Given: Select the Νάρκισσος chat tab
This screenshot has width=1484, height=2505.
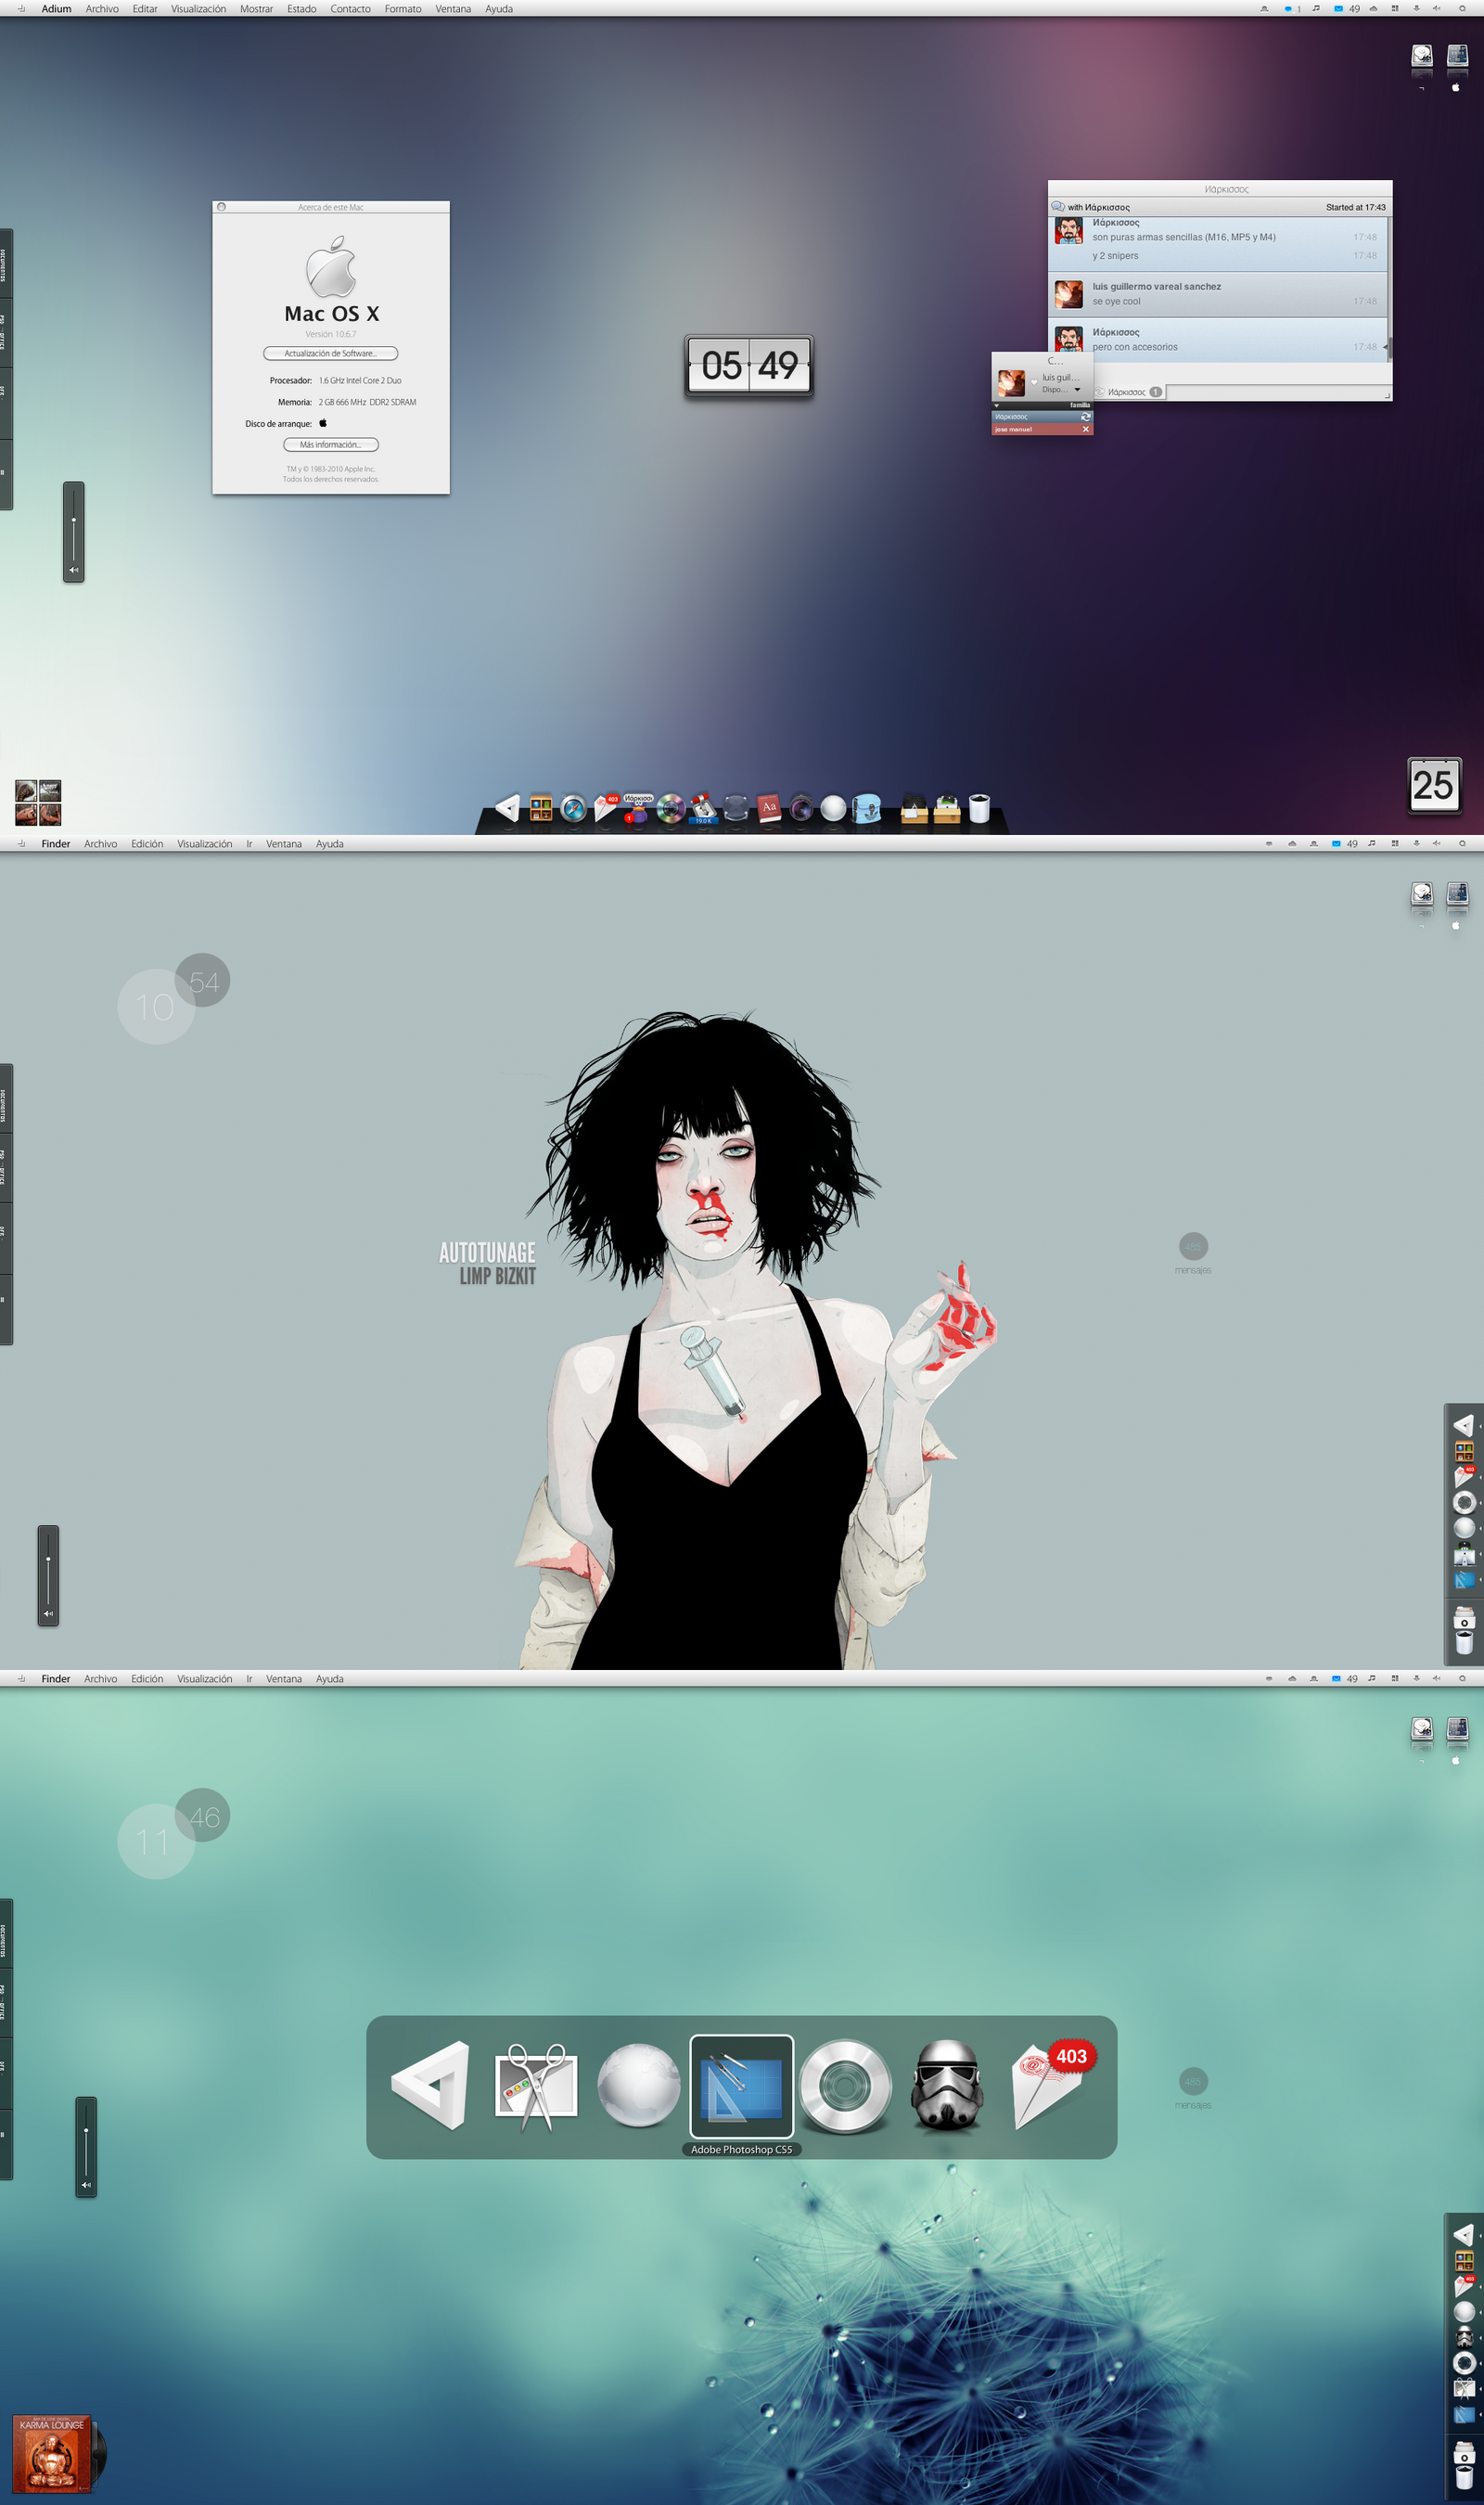Looking at the screenshot, I should click(1127, 392).
